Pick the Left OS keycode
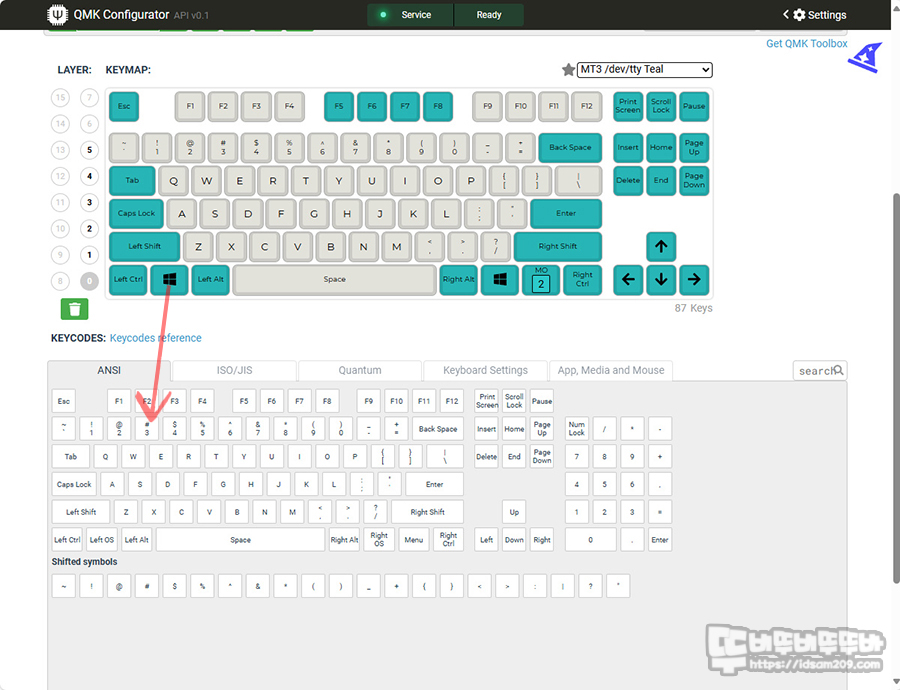Screen dimensions: 900x690 [x=102, y=540]
